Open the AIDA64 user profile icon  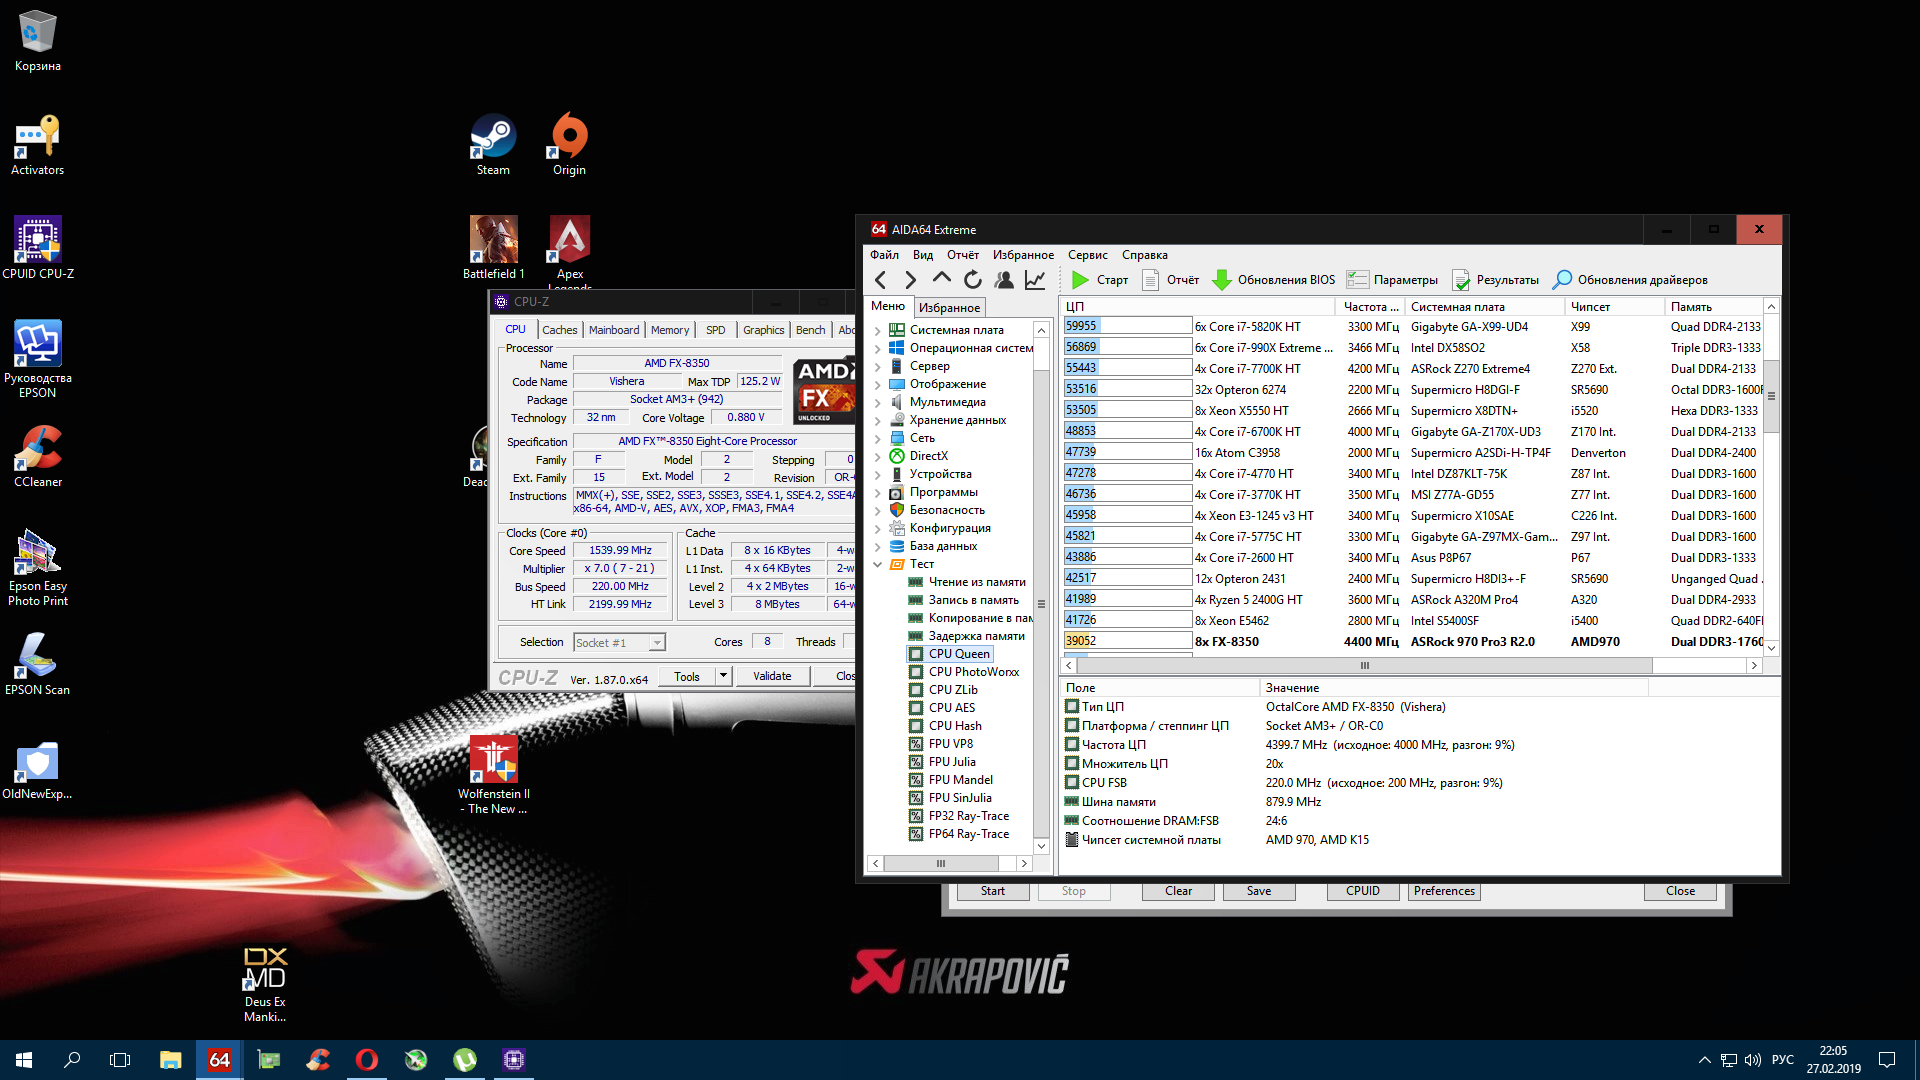coord(1004,280)
